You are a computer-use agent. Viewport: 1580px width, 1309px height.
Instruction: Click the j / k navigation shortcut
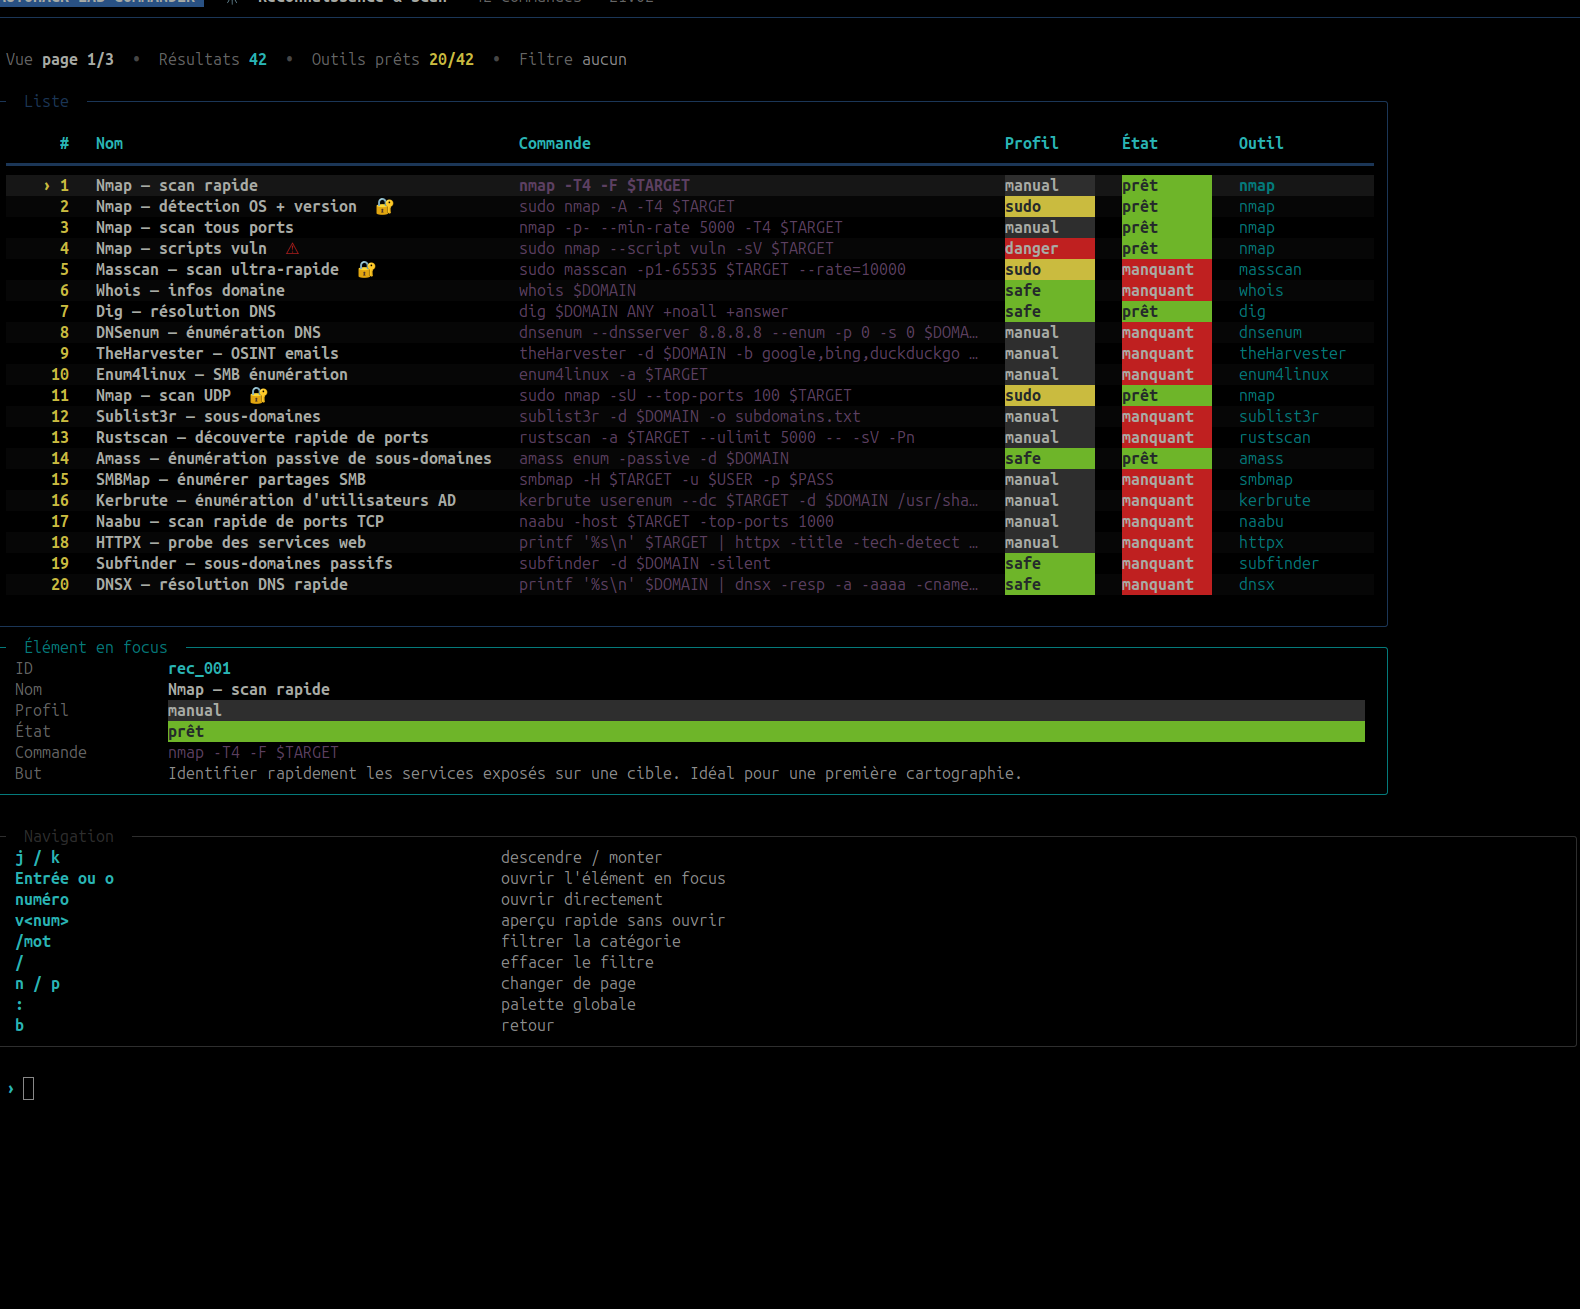[37, 858]
